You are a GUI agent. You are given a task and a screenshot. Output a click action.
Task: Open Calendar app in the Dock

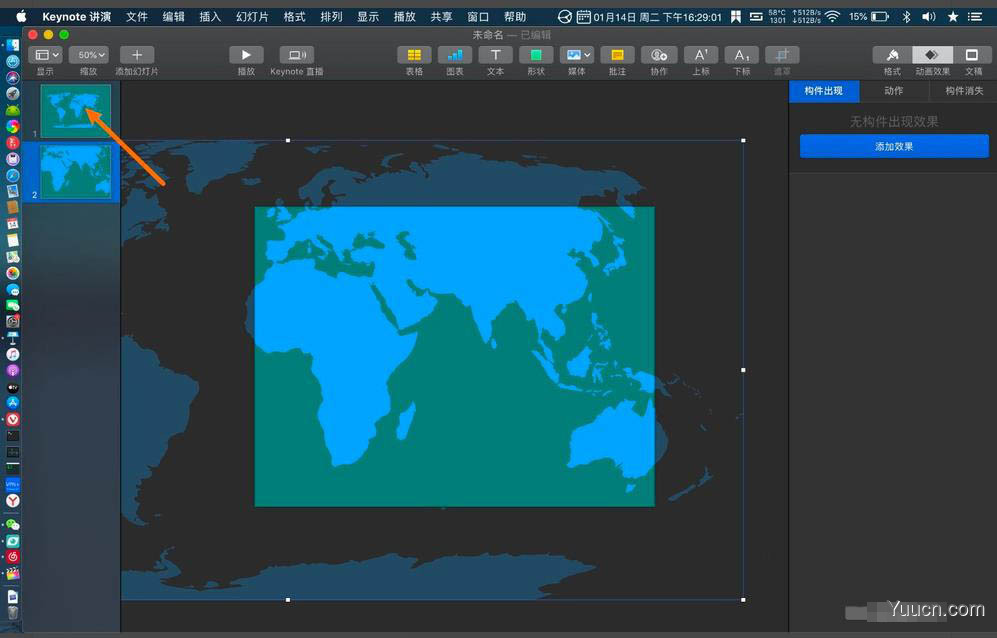[13, 224]
